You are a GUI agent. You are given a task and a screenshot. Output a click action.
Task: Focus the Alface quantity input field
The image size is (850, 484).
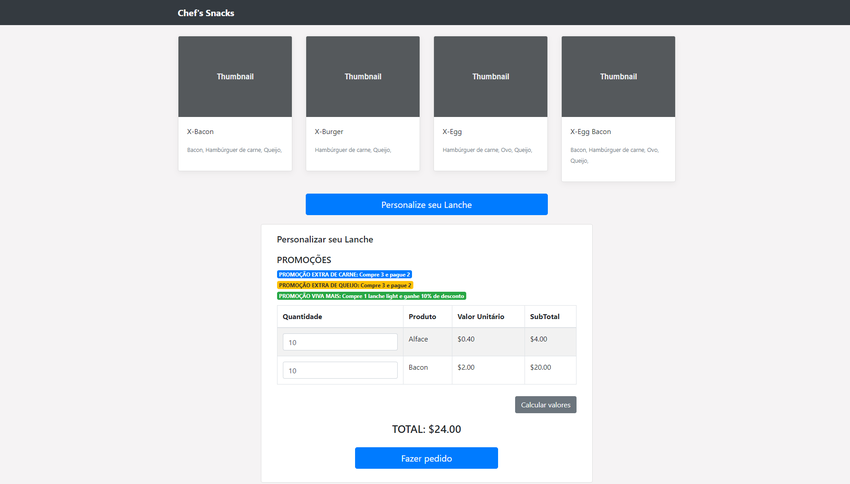pos(340,342)
